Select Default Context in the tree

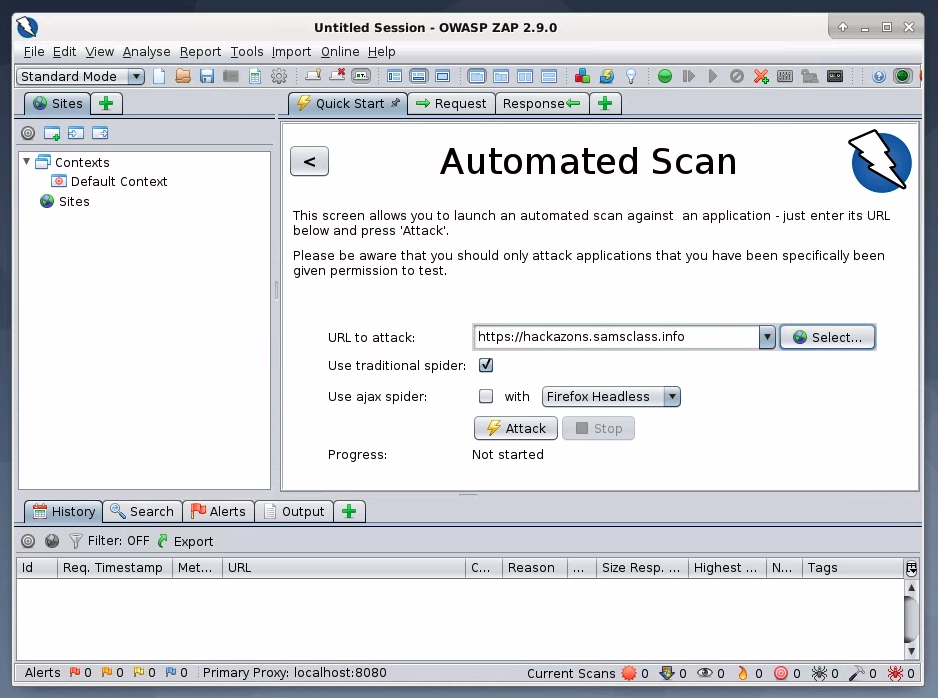[109, 181]
